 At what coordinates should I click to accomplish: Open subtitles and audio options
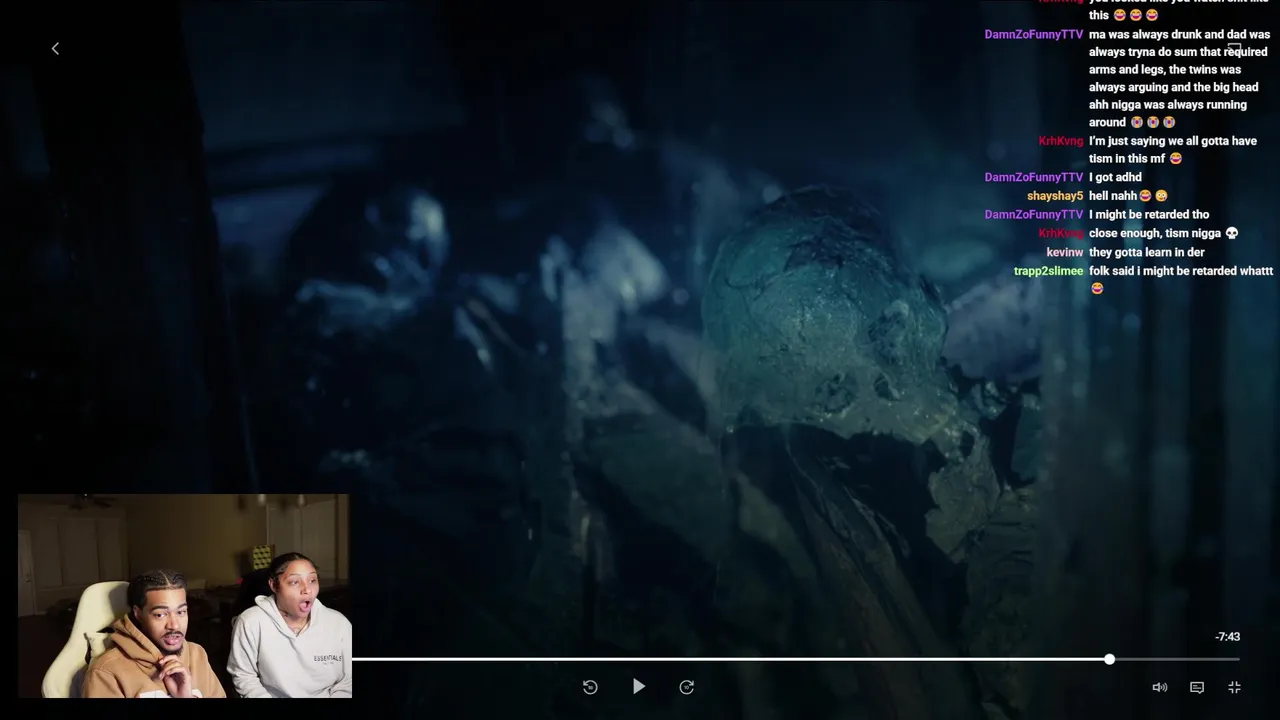click(x=1197, y=687)
